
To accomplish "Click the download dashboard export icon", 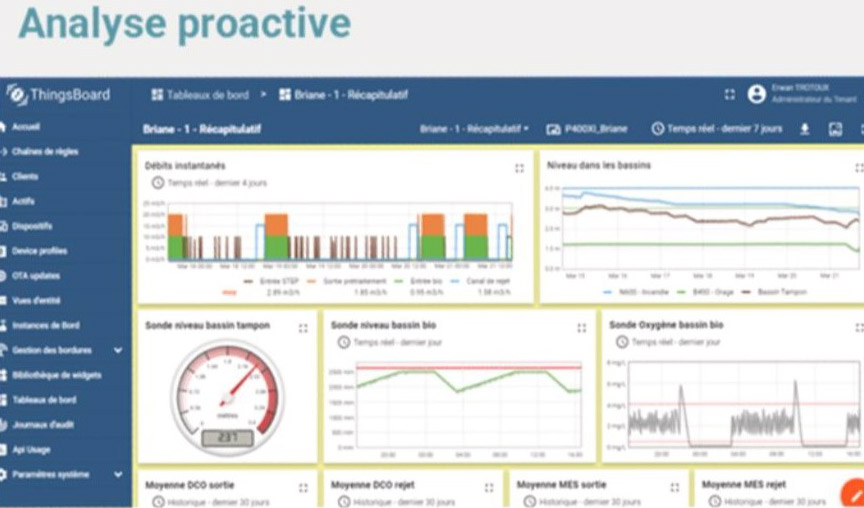I will tap(805, 129).
